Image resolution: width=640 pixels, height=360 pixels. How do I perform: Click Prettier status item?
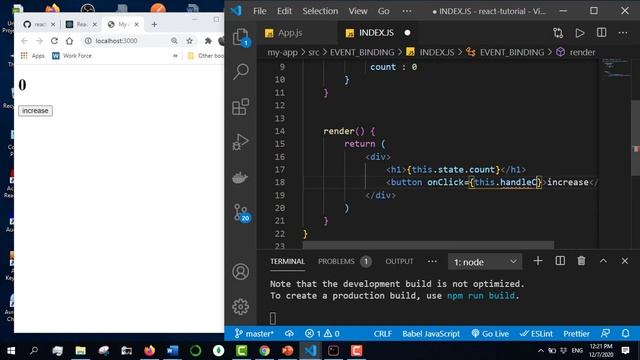coord(576,333)
